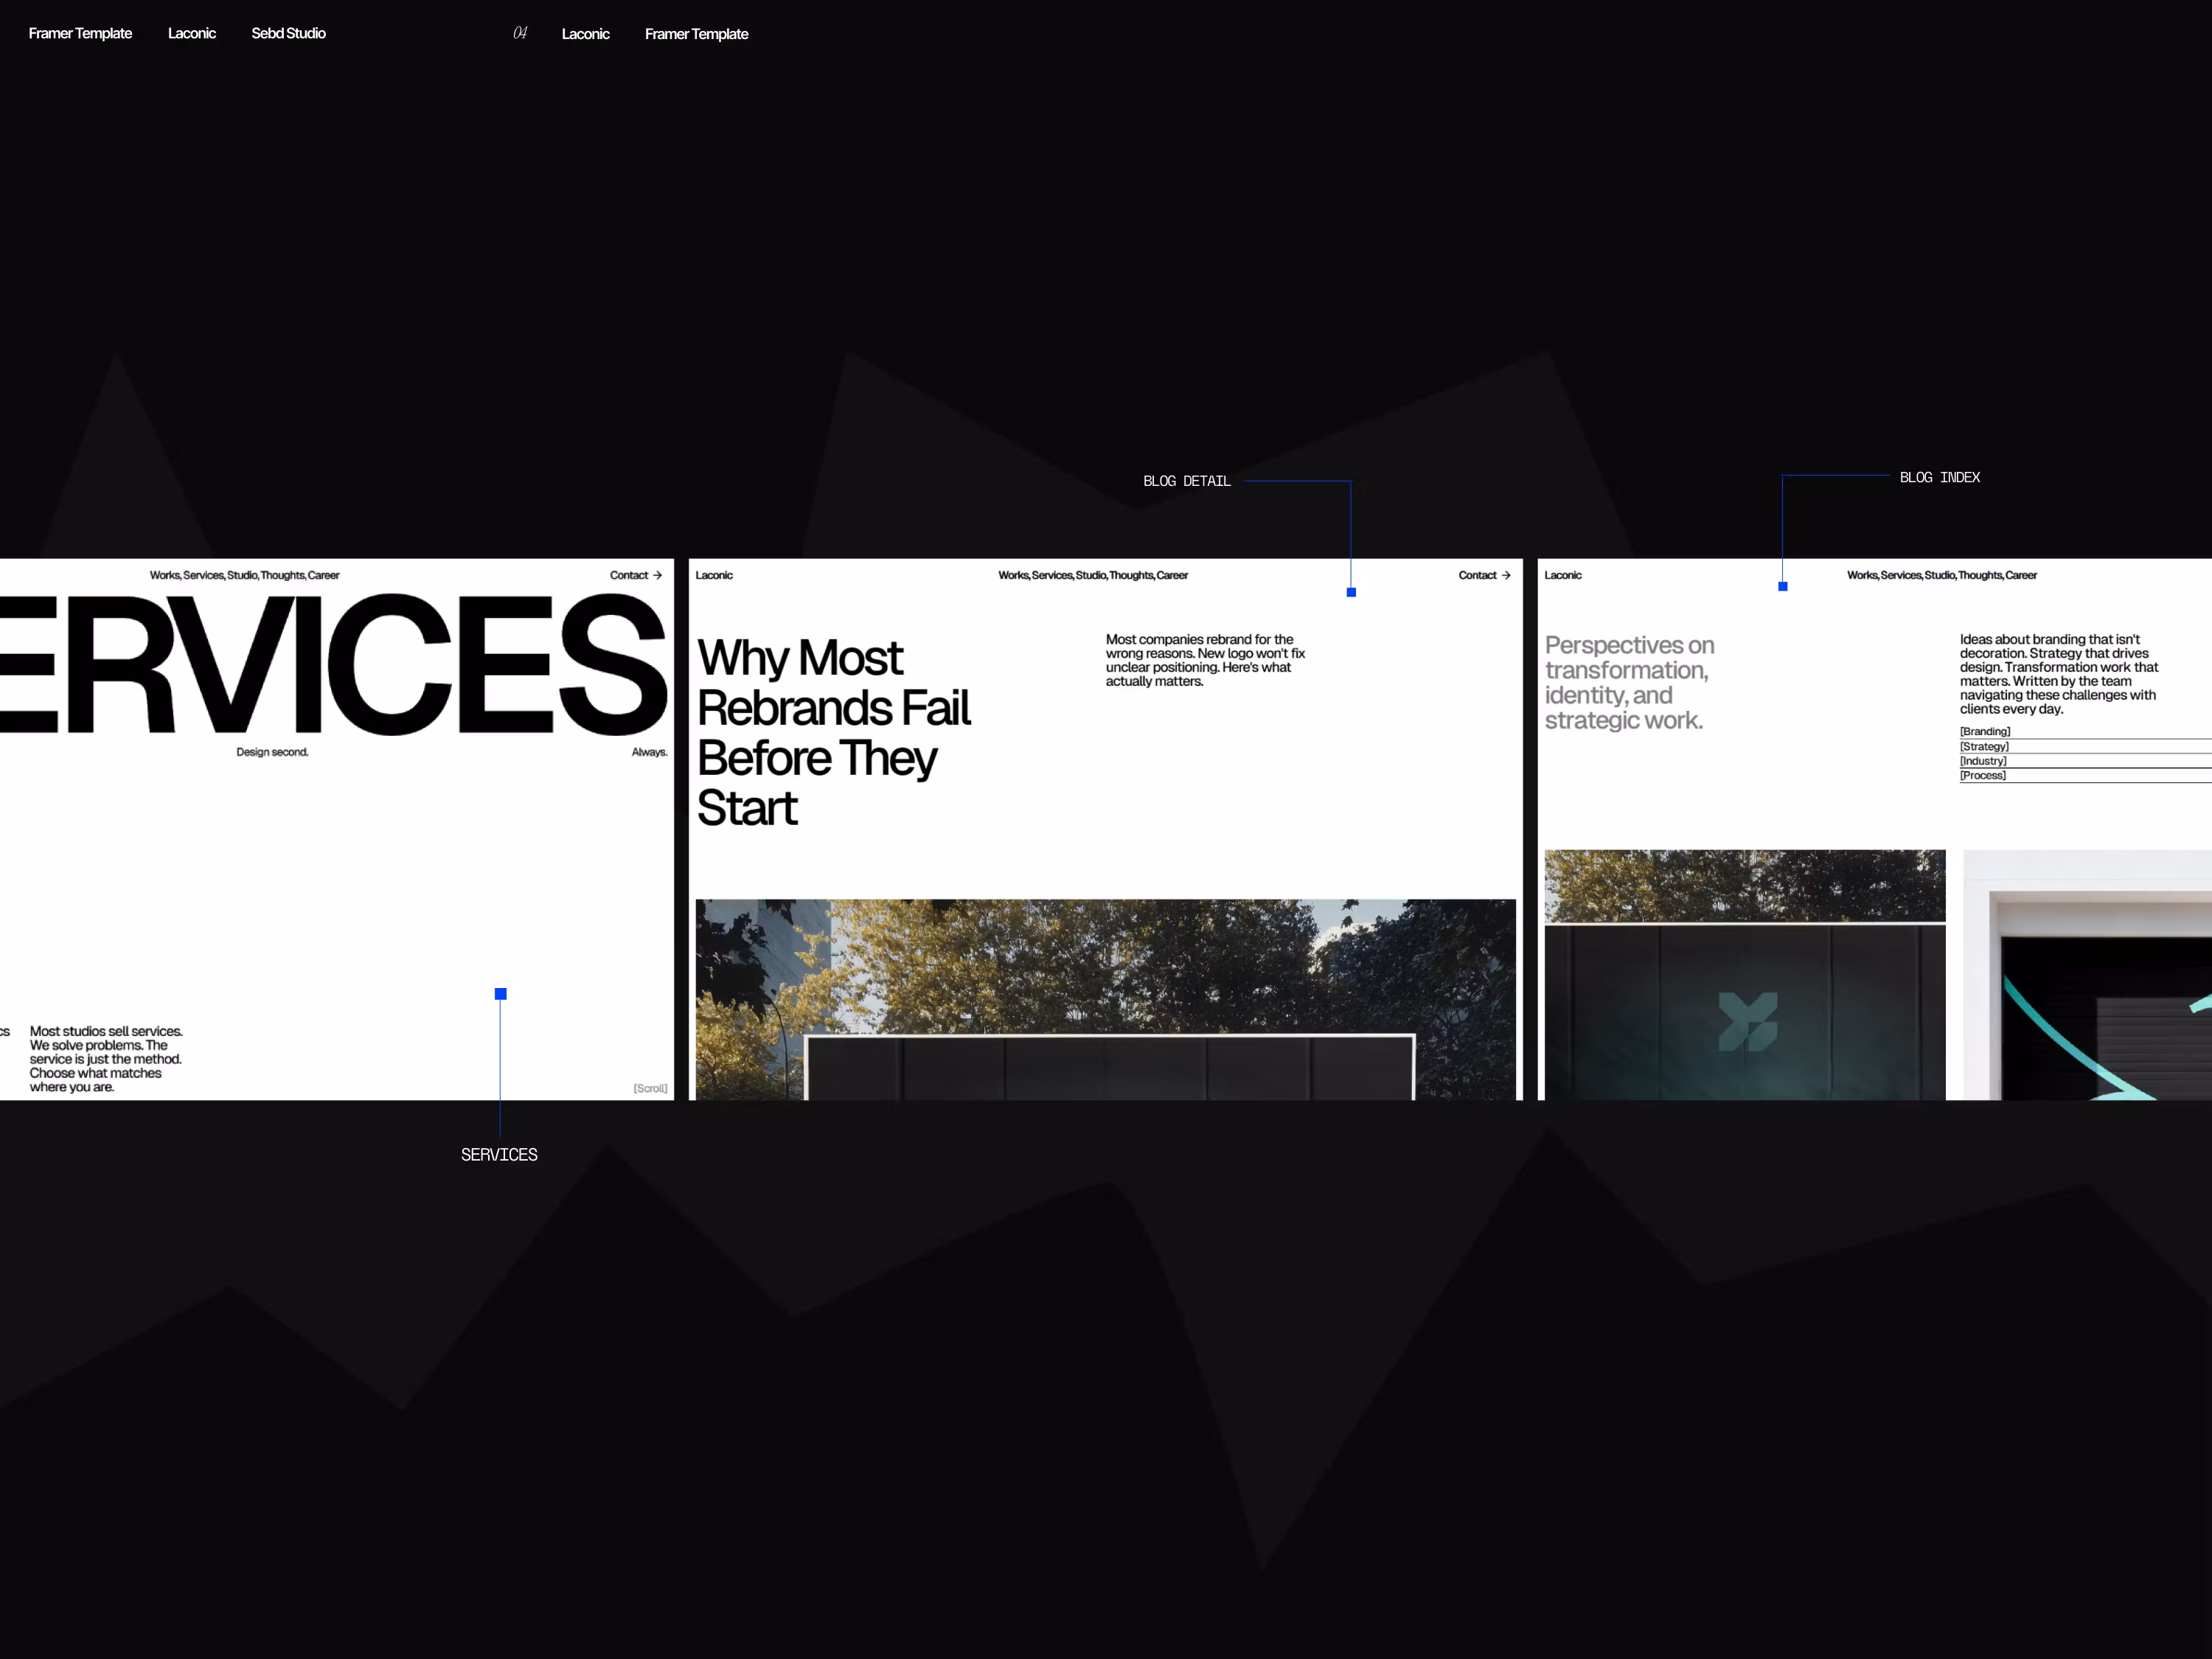Click the blue Services annotation marker
The width and height of the screenshot is (2212, 1659).
click(x=501, y=994)
